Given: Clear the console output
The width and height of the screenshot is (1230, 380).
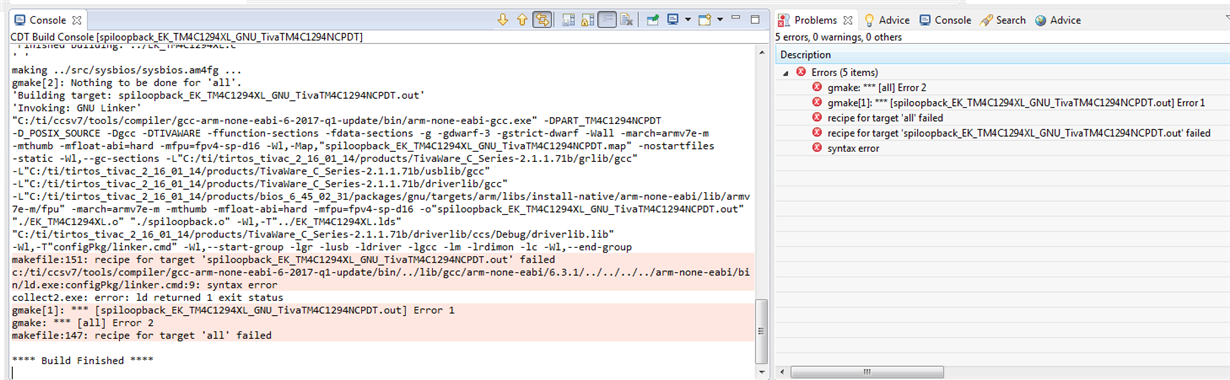Looking at the screenshot, I should point(626,19).
